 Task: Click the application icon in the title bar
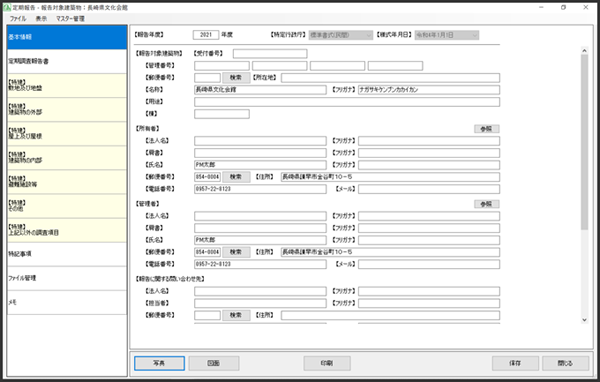coord(7,7)
